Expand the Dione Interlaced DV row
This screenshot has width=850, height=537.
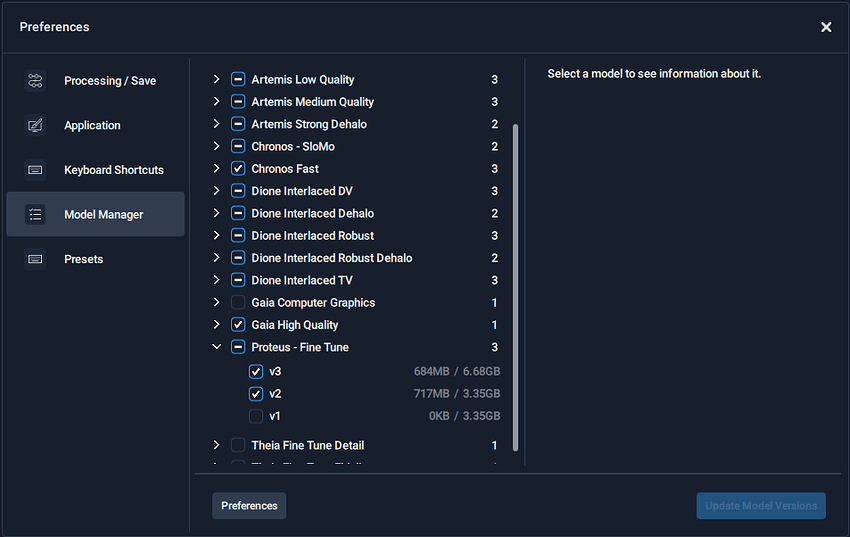click(x=216, y=191)
